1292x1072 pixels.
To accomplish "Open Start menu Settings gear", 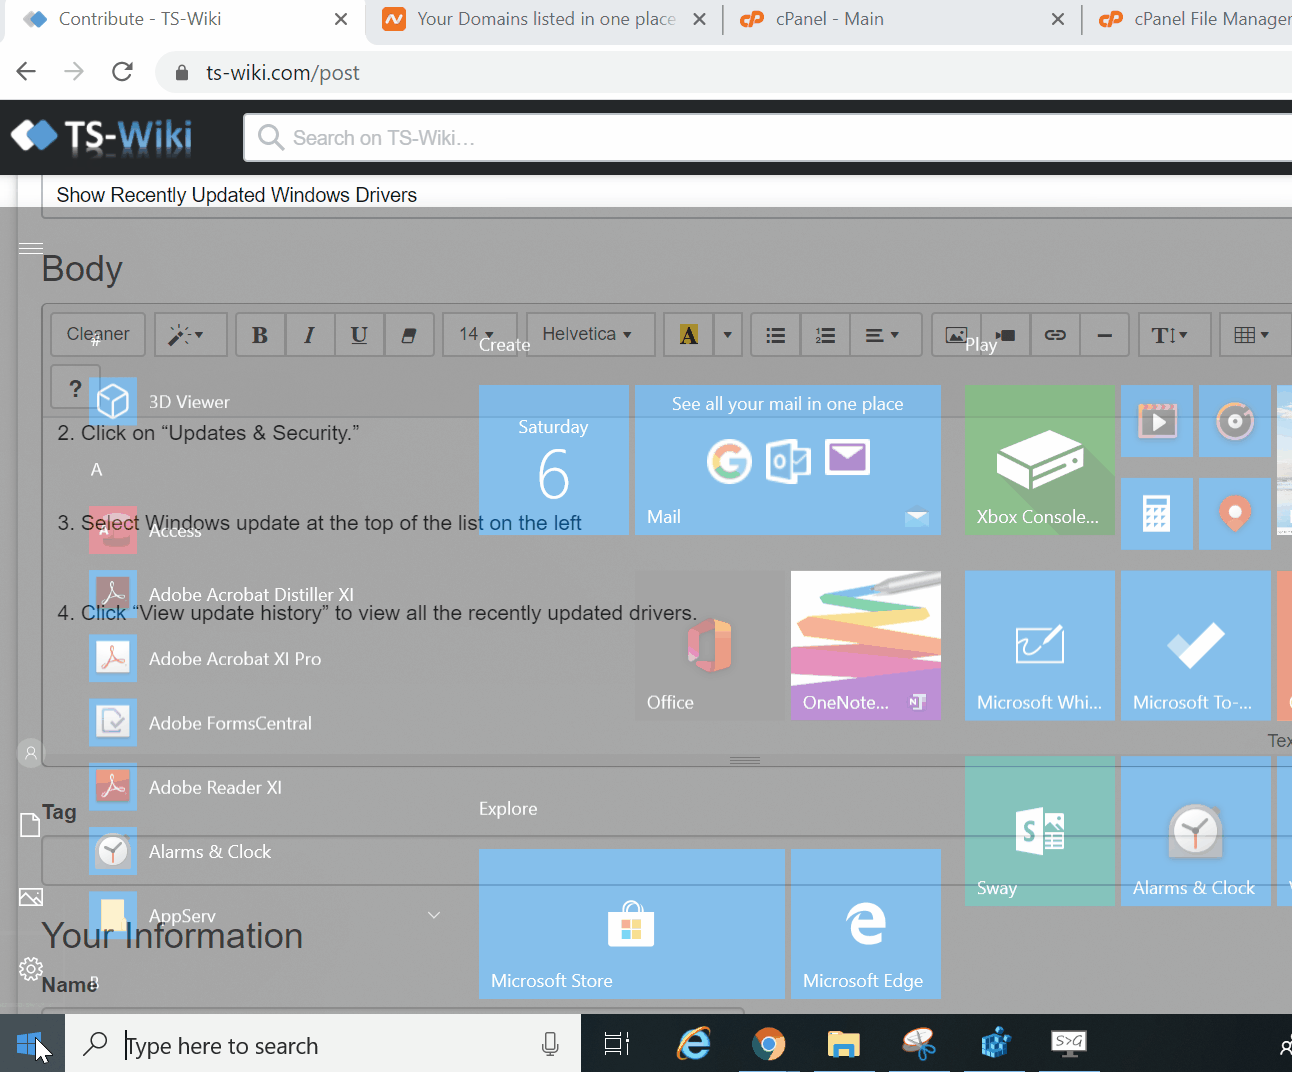I will tap(31, 969).
